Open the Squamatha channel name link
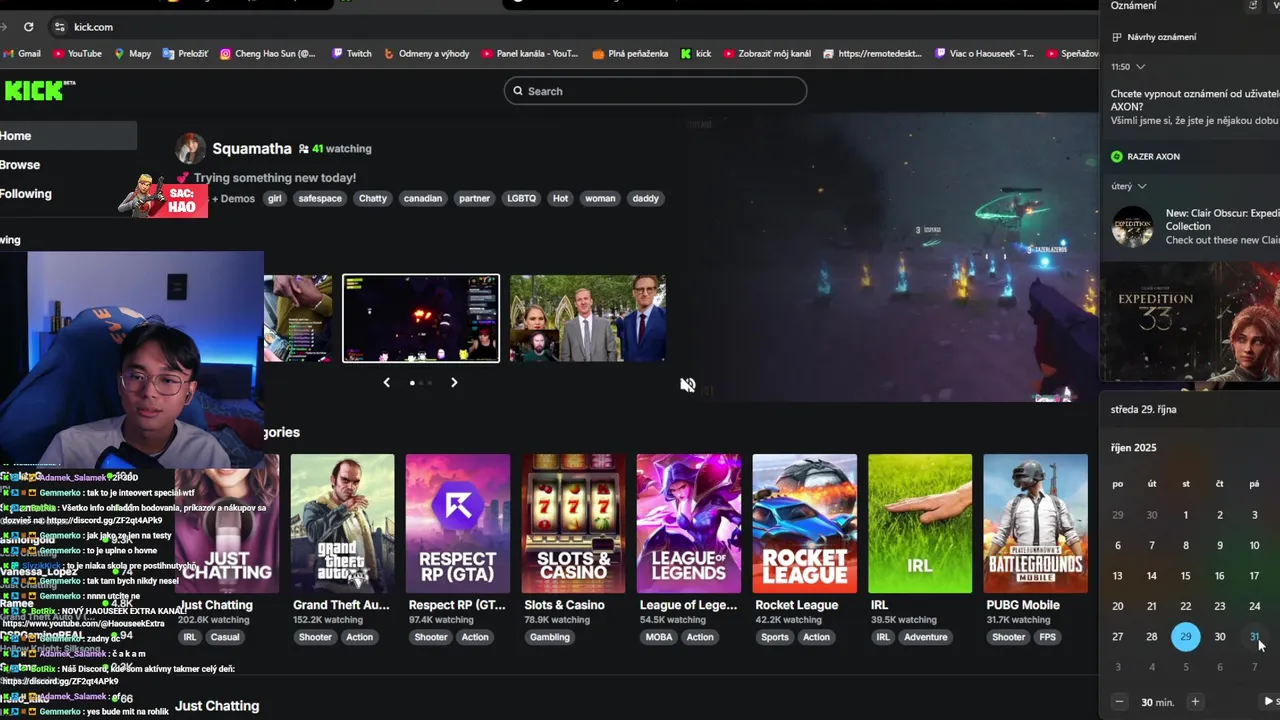1280x720 pixels. [x=252, y=149]
